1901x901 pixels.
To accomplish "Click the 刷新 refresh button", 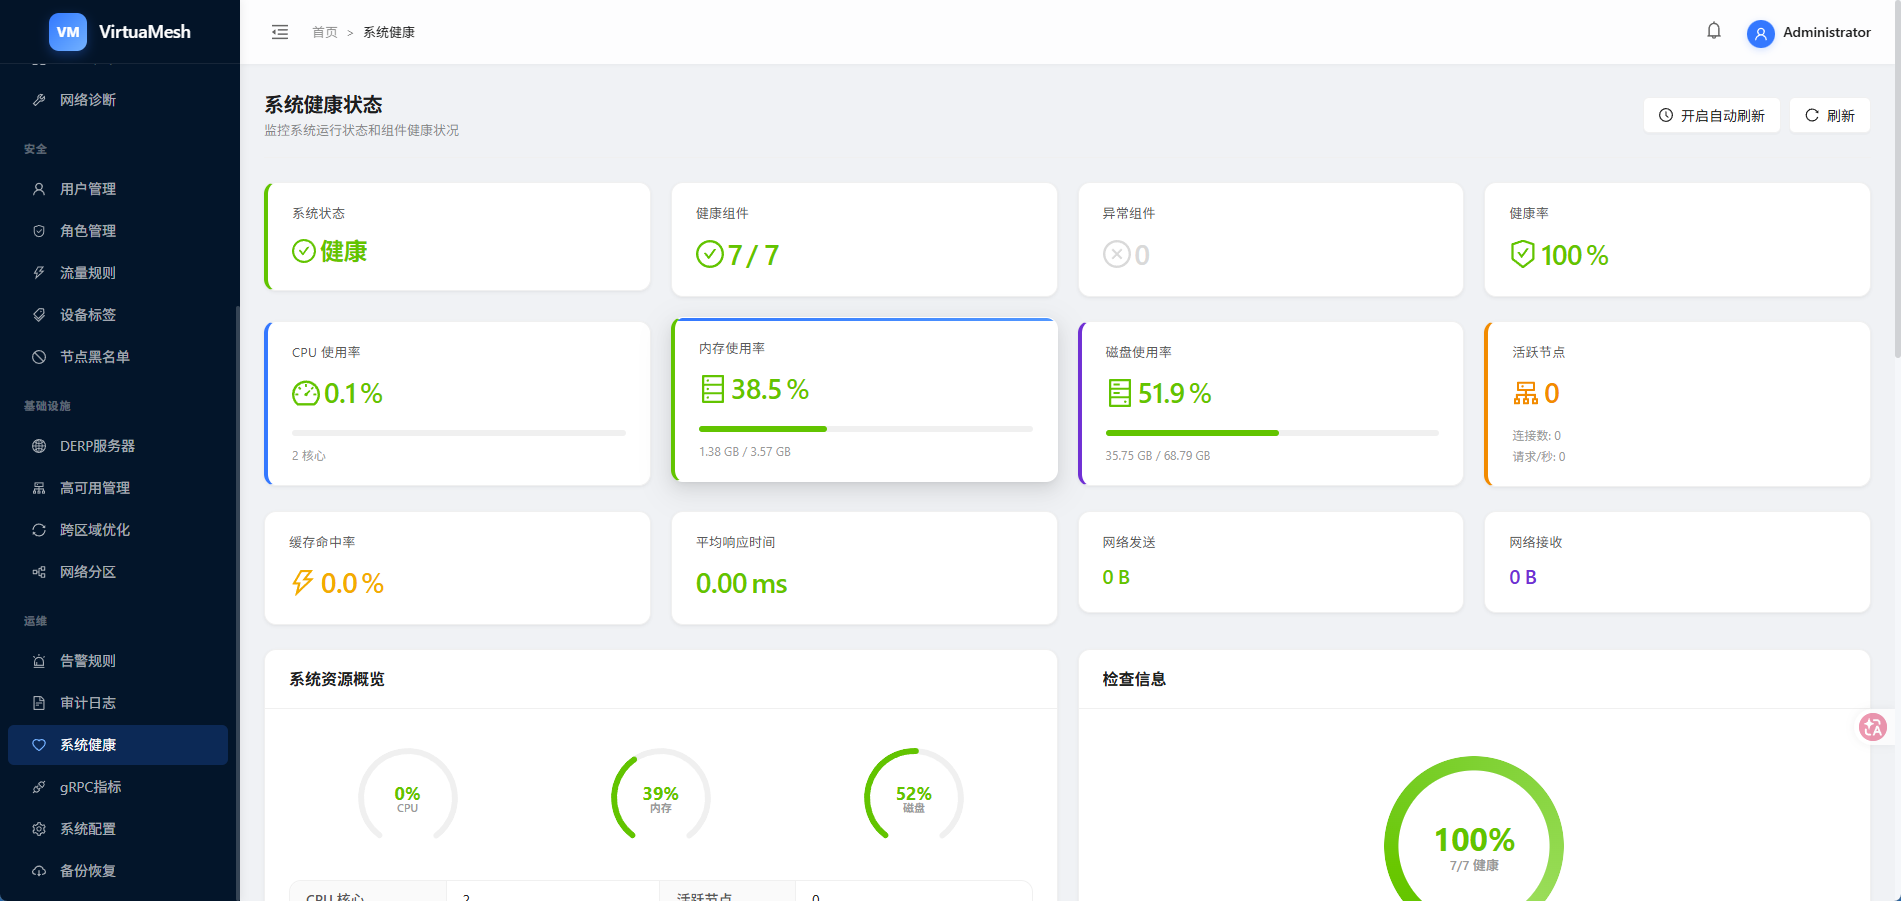I will click(1830, 115).
